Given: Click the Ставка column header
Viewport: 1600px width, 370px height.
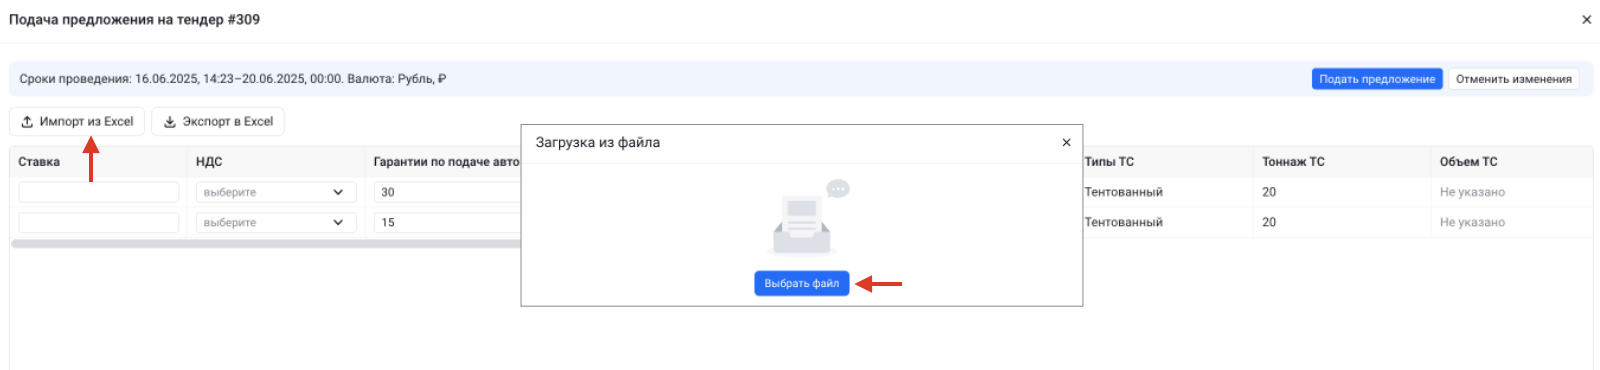Looking at the screenshot, I should tap(39, 162).
